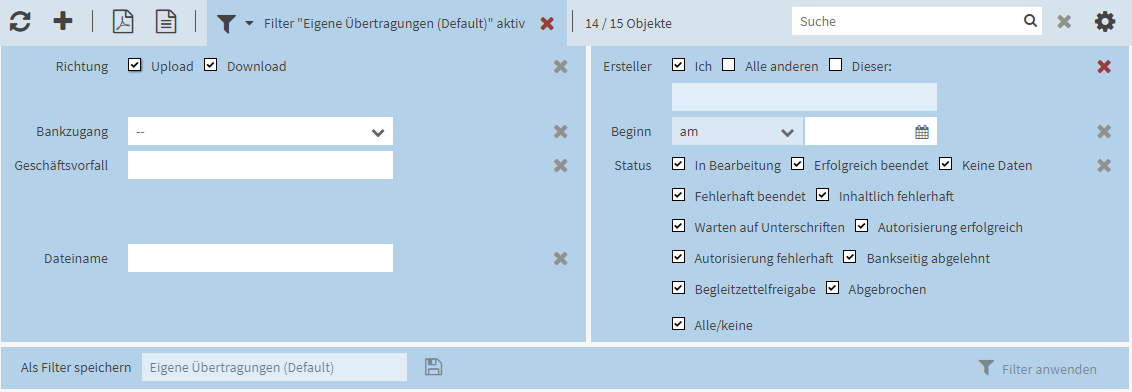Click the refresh arrows icon

(20, 22)
